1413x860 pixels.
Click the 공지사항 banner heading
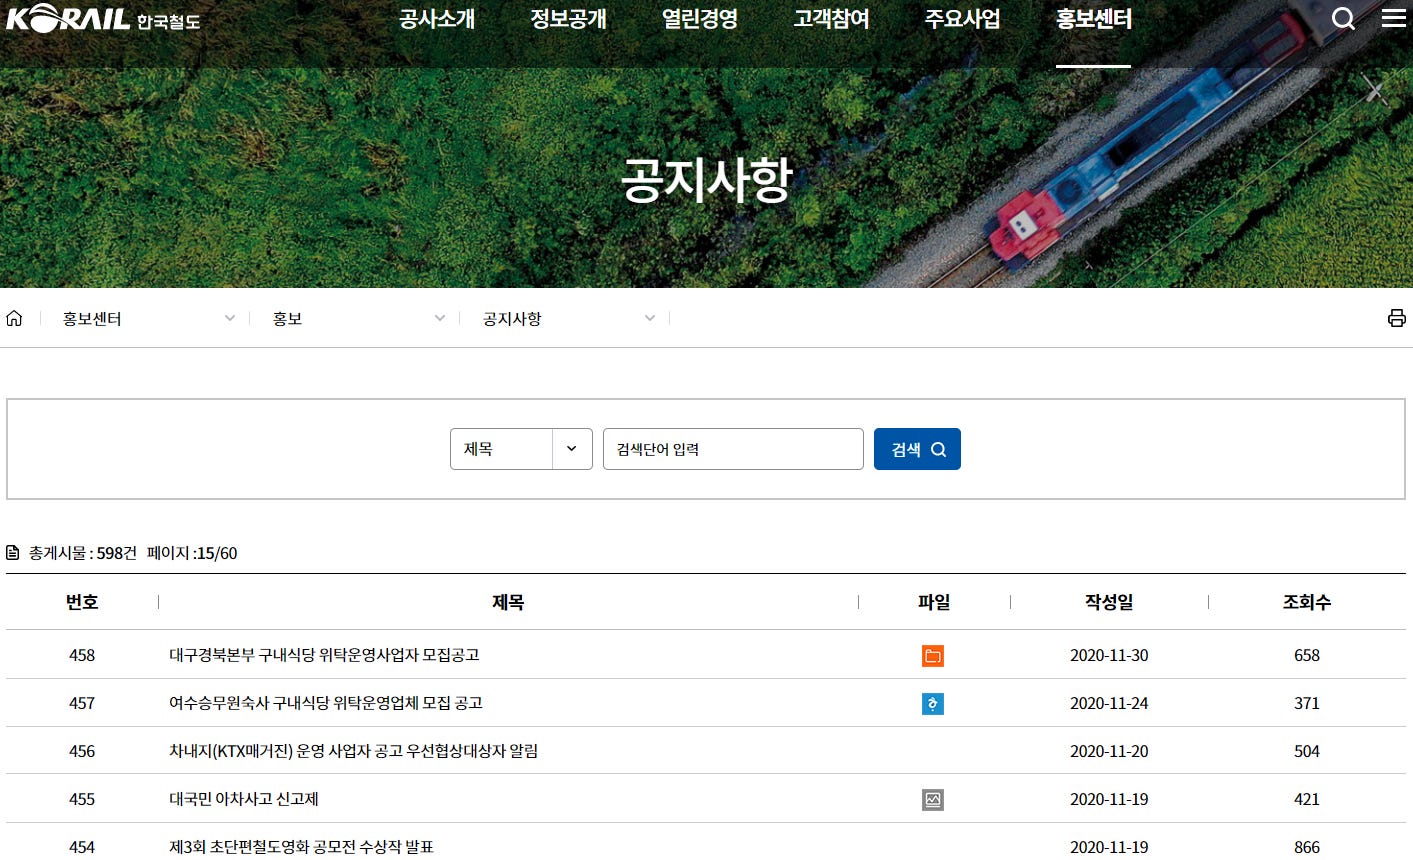[x=707, y=180]
